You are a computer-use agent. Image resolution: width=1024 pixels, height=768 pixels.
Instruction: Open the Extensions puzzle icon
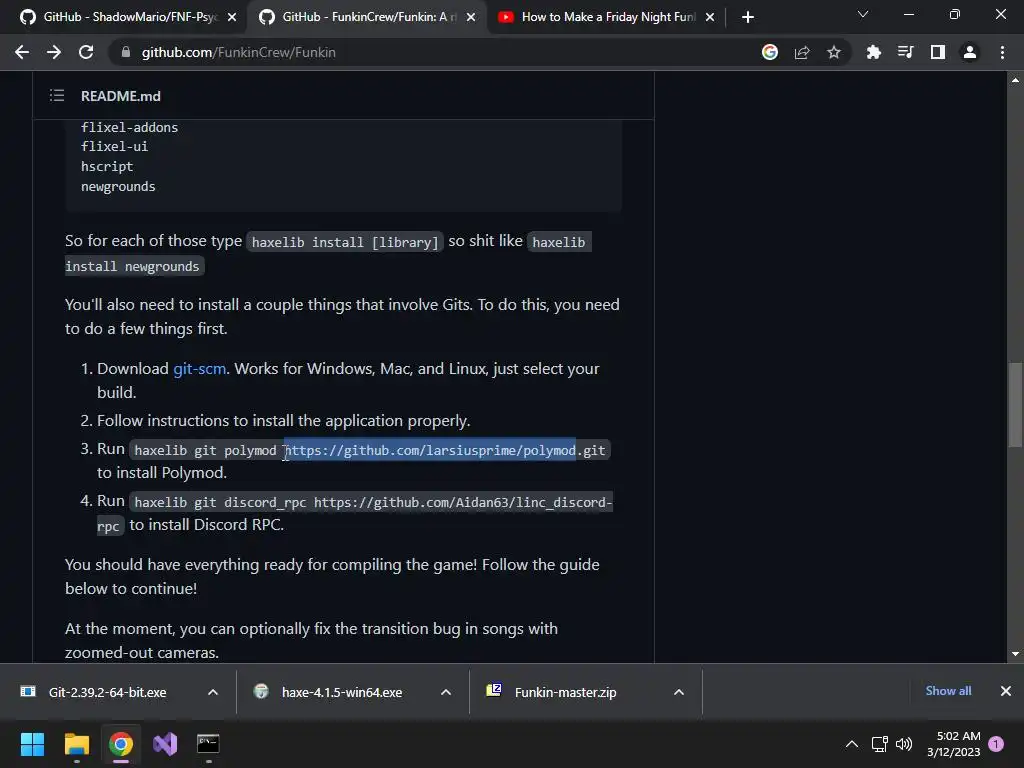(873, 52)
